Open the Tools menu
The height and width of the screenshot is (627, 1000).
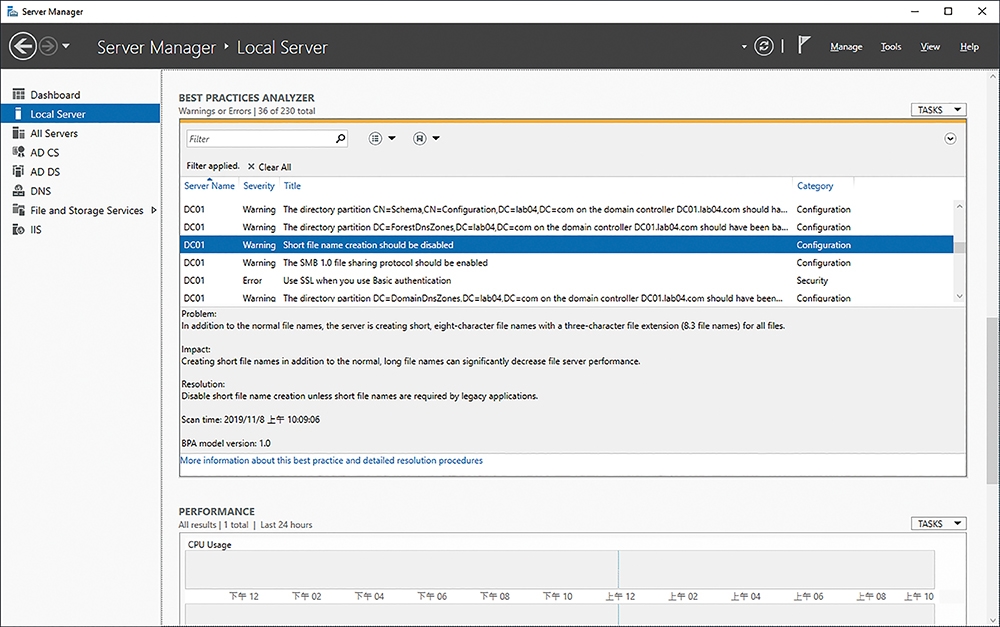(890, 47)
